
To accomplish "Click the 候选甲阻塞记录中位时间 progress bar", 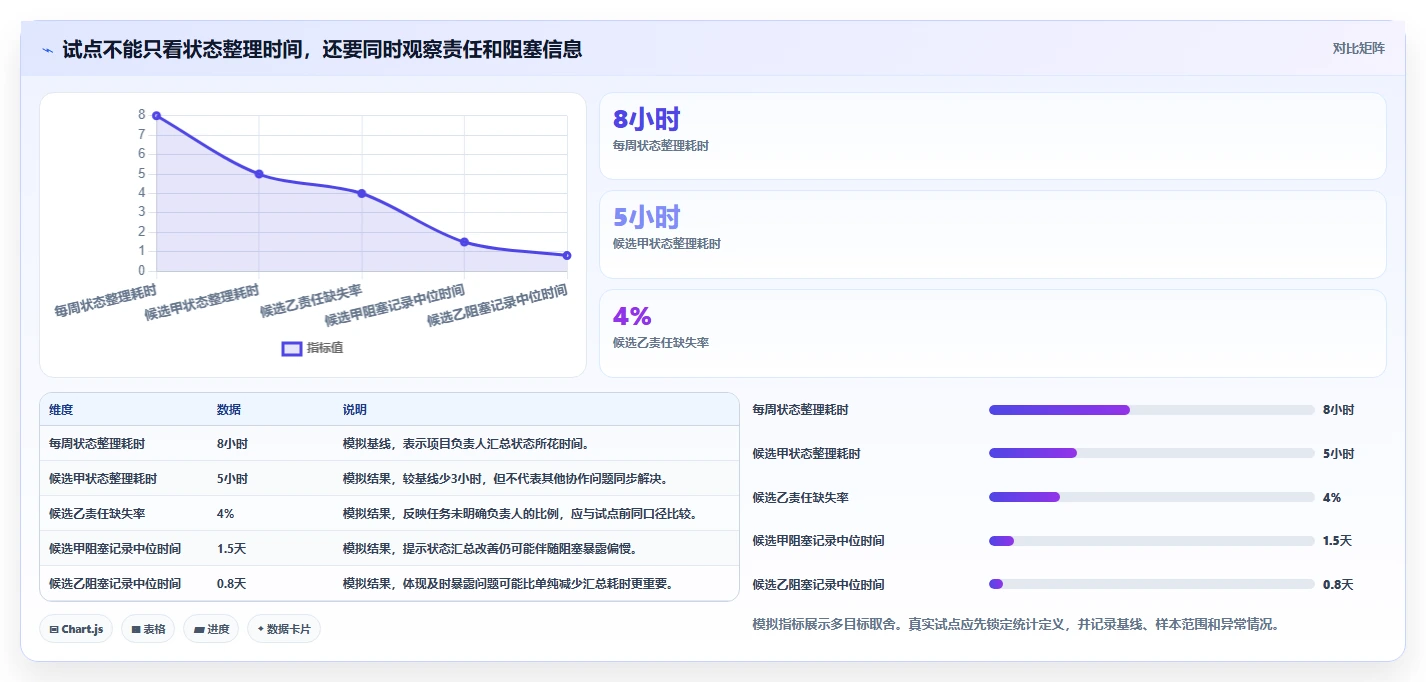I will pyautogui.click(x=1151, y=541).
